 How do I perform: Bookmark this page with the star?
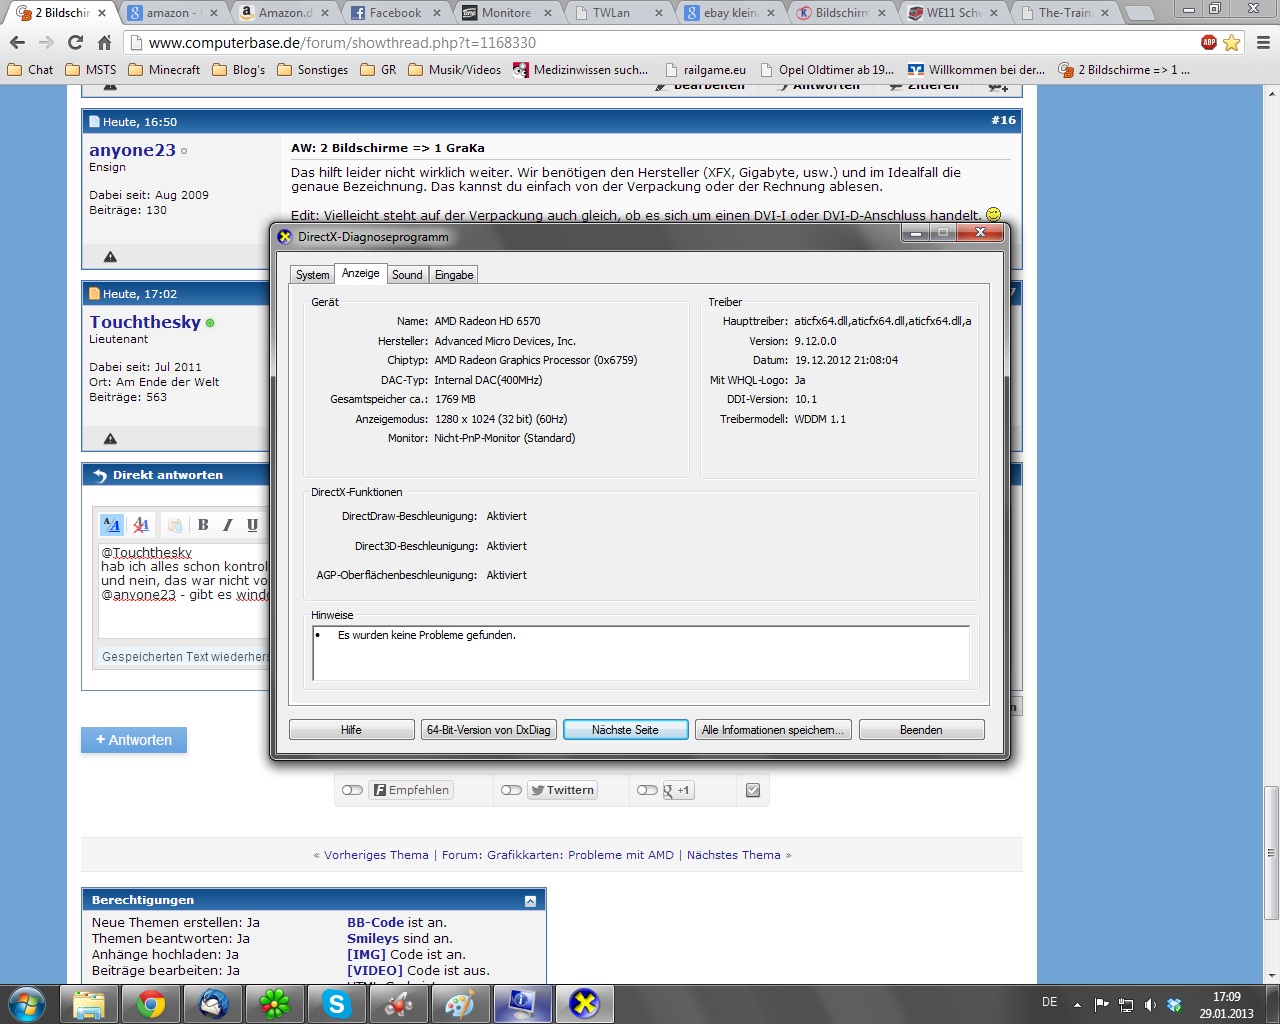coord(1232,43)
